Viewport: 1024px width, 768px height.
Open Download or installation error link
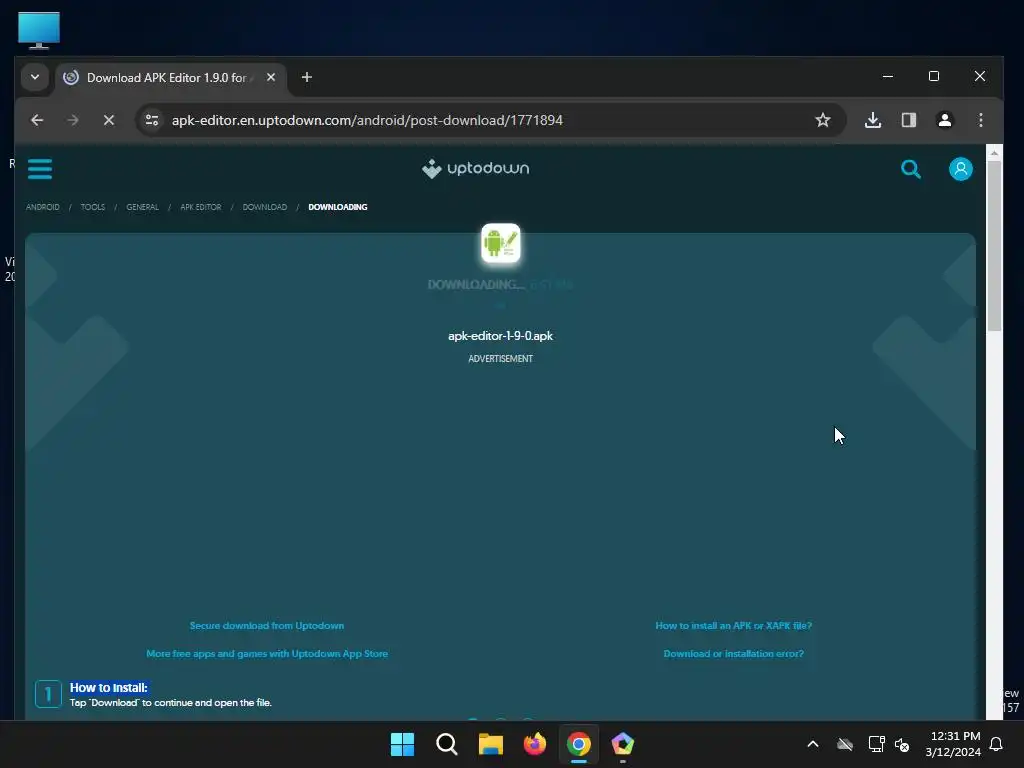click(x=733, y=654)
